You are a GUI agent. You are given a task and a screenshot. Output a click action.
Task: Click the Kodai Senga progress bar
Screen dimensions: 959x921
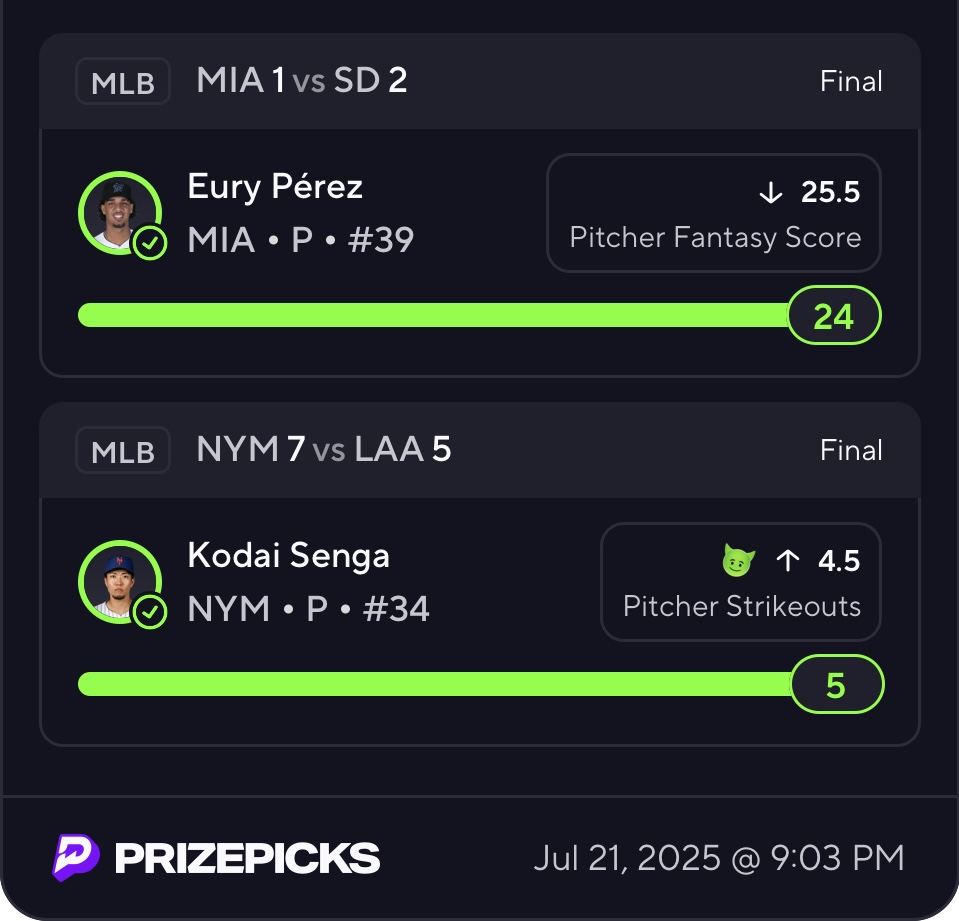click(430, 684)
